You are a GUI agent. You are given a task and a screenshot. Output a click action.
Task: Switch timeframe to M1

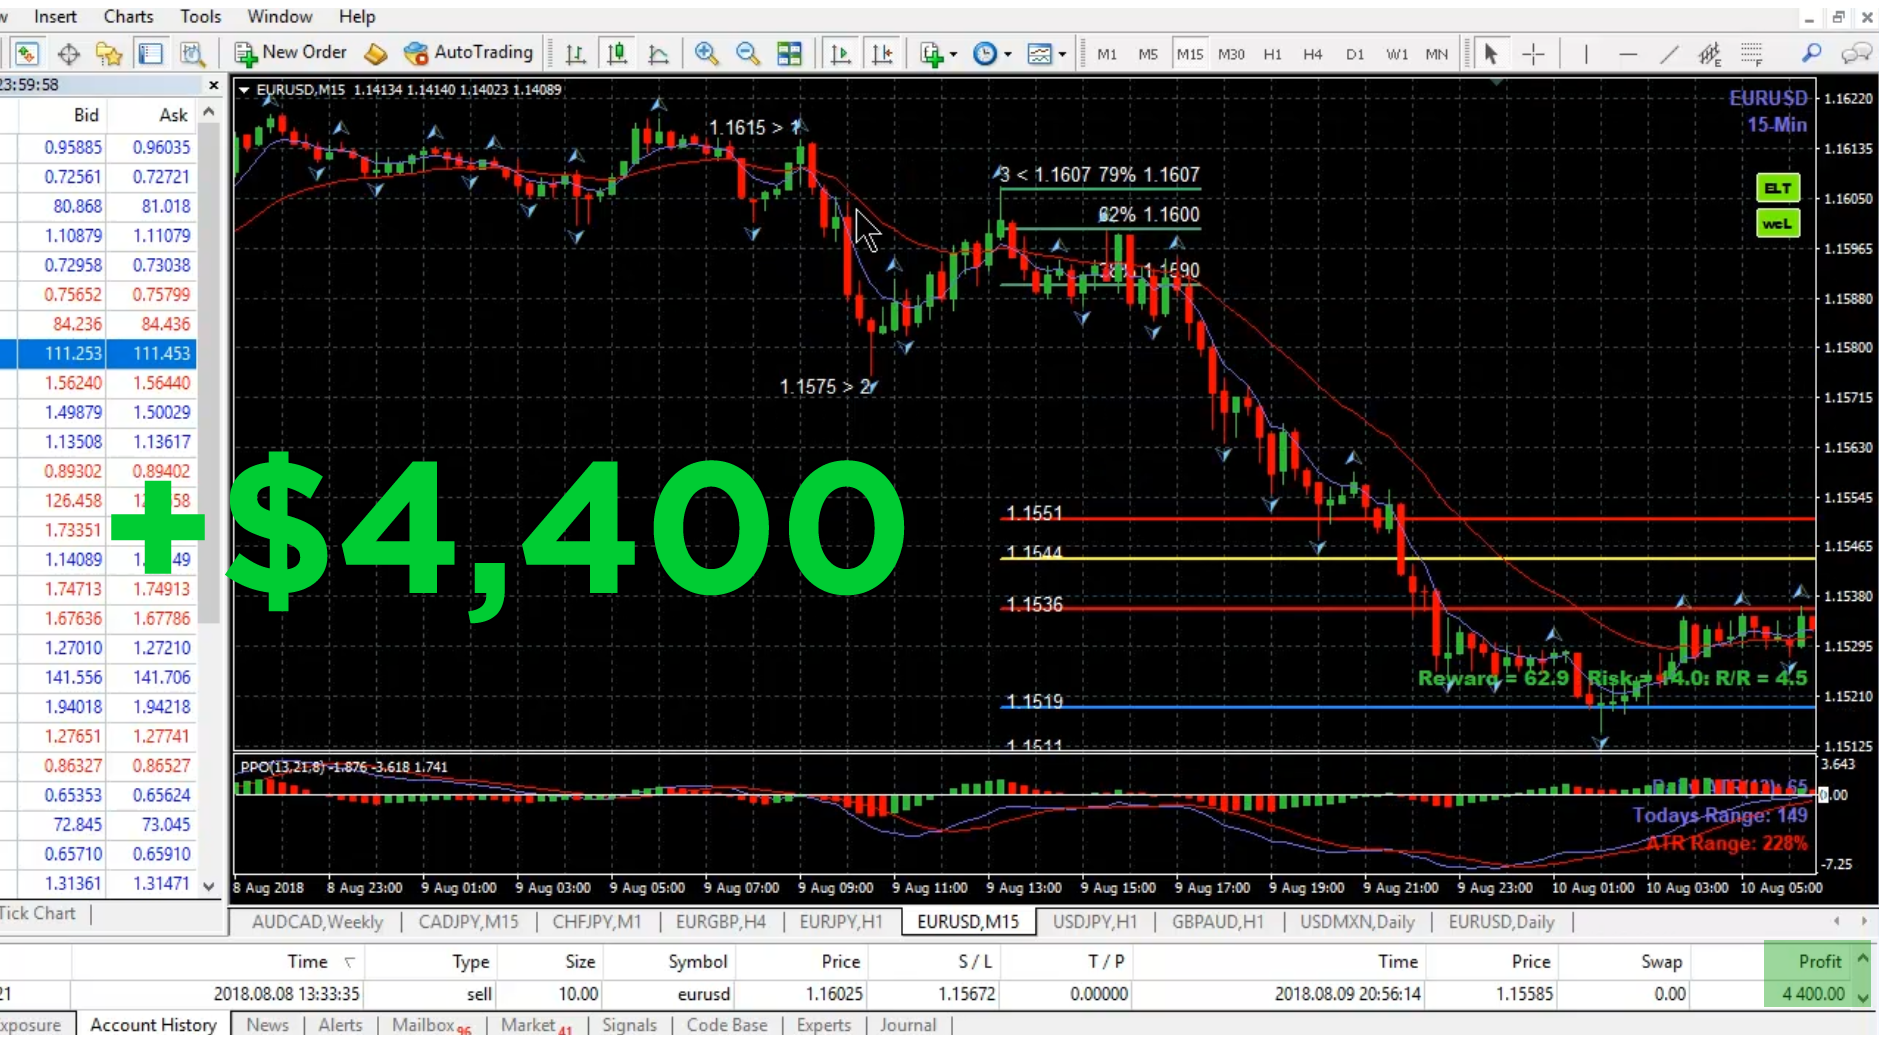[x=1107, y=54]
